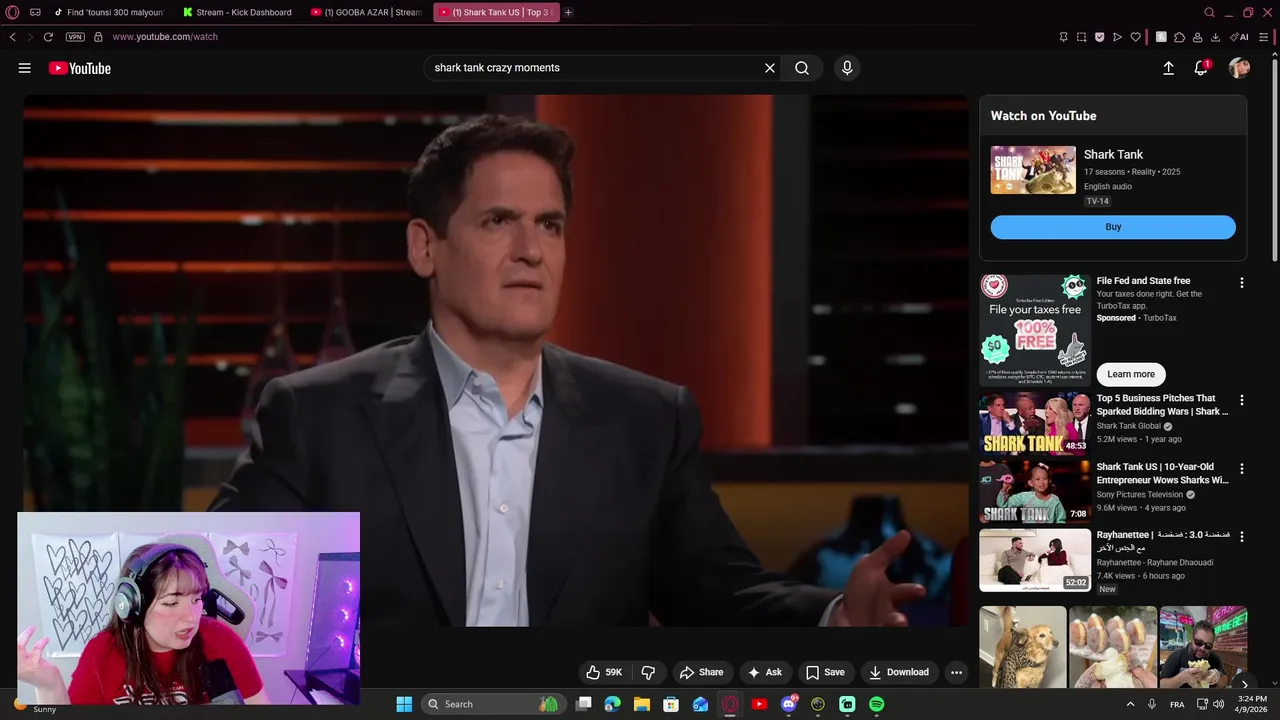The width and height of the screenshot is (1280, 720).
Task: Like the video showing 59K
Action: (604, 672)
